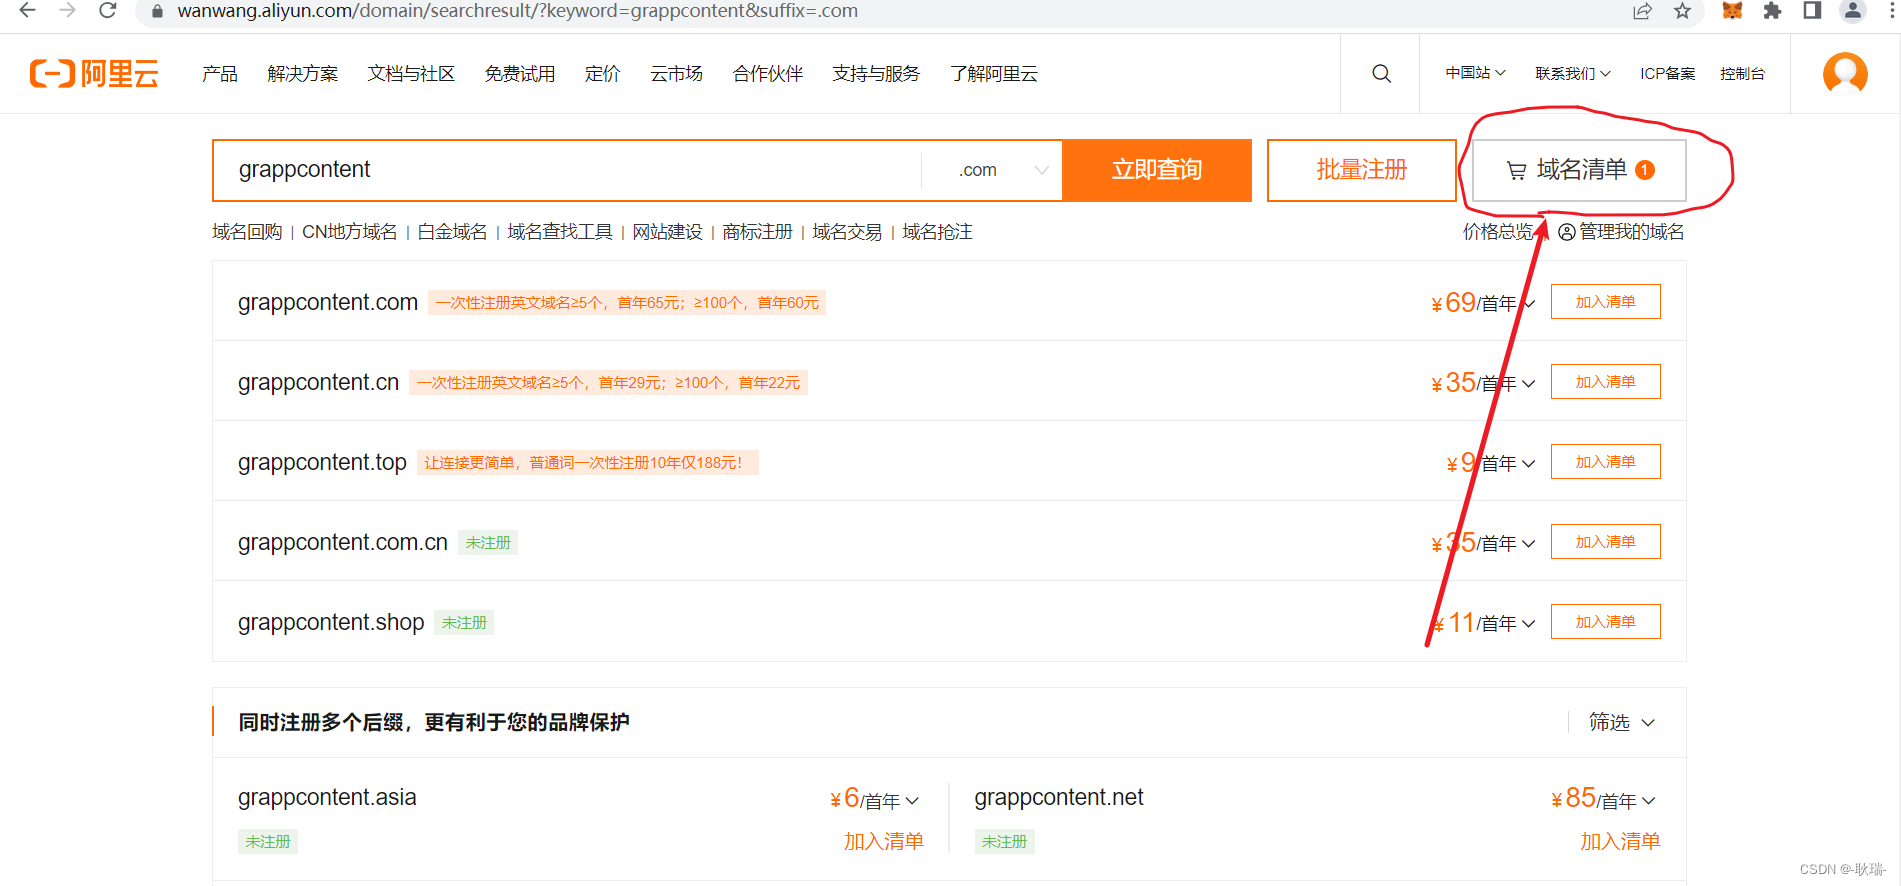Click the 立即查询 search button
This screenshot has height=886, width=1901.
[x=1157, y=170]
